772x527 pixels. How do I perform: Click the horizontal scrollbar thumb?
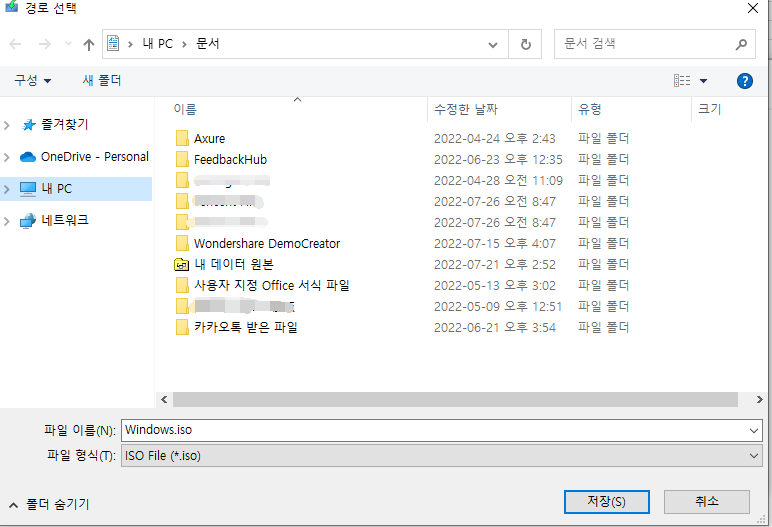(455, 399)
